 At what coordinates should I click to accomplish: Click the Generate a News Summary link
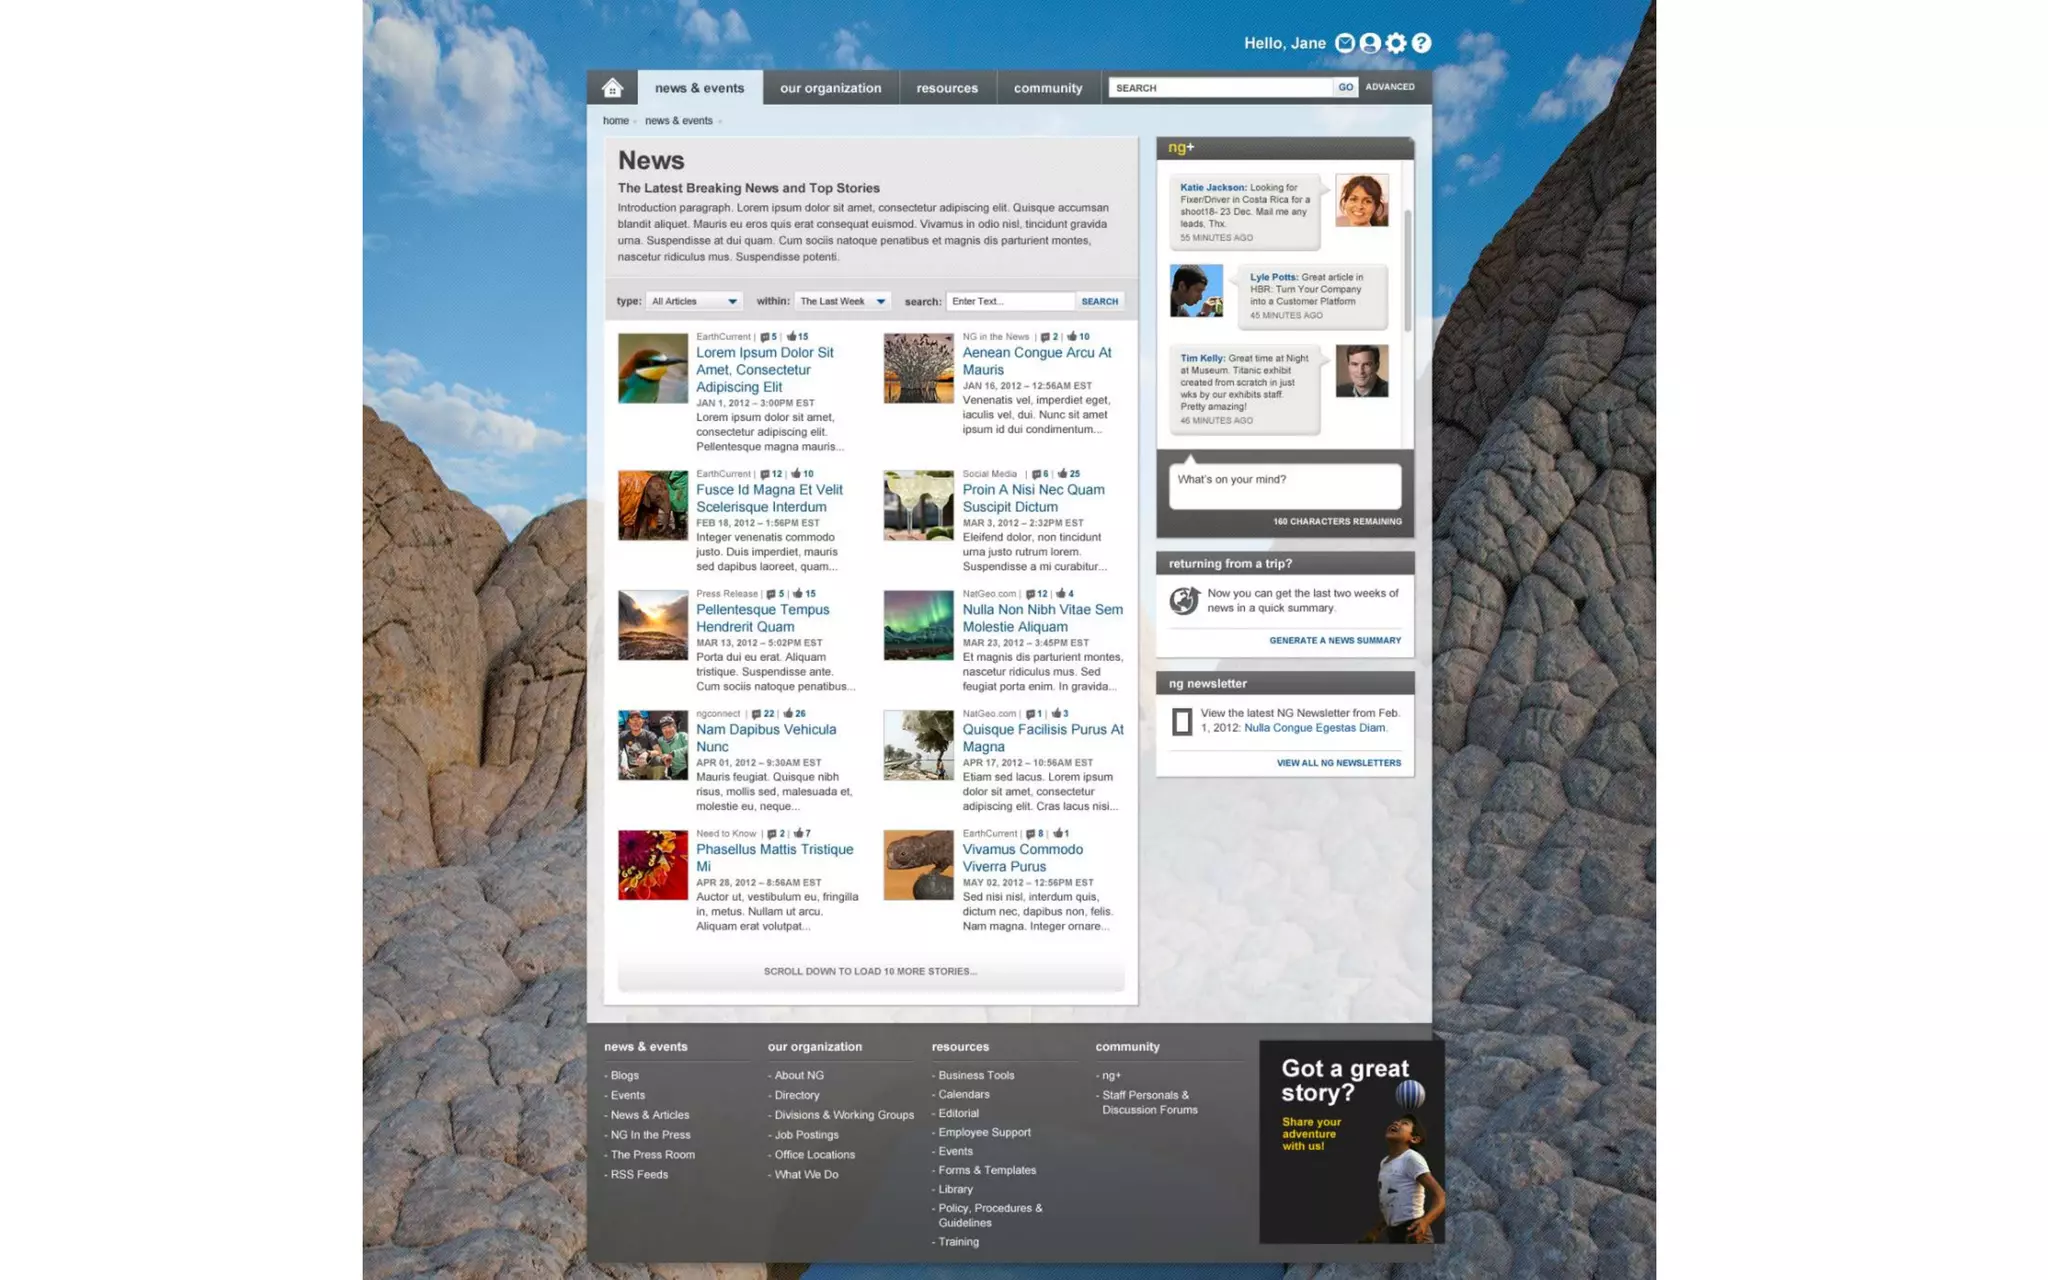tap(1334, 640)
